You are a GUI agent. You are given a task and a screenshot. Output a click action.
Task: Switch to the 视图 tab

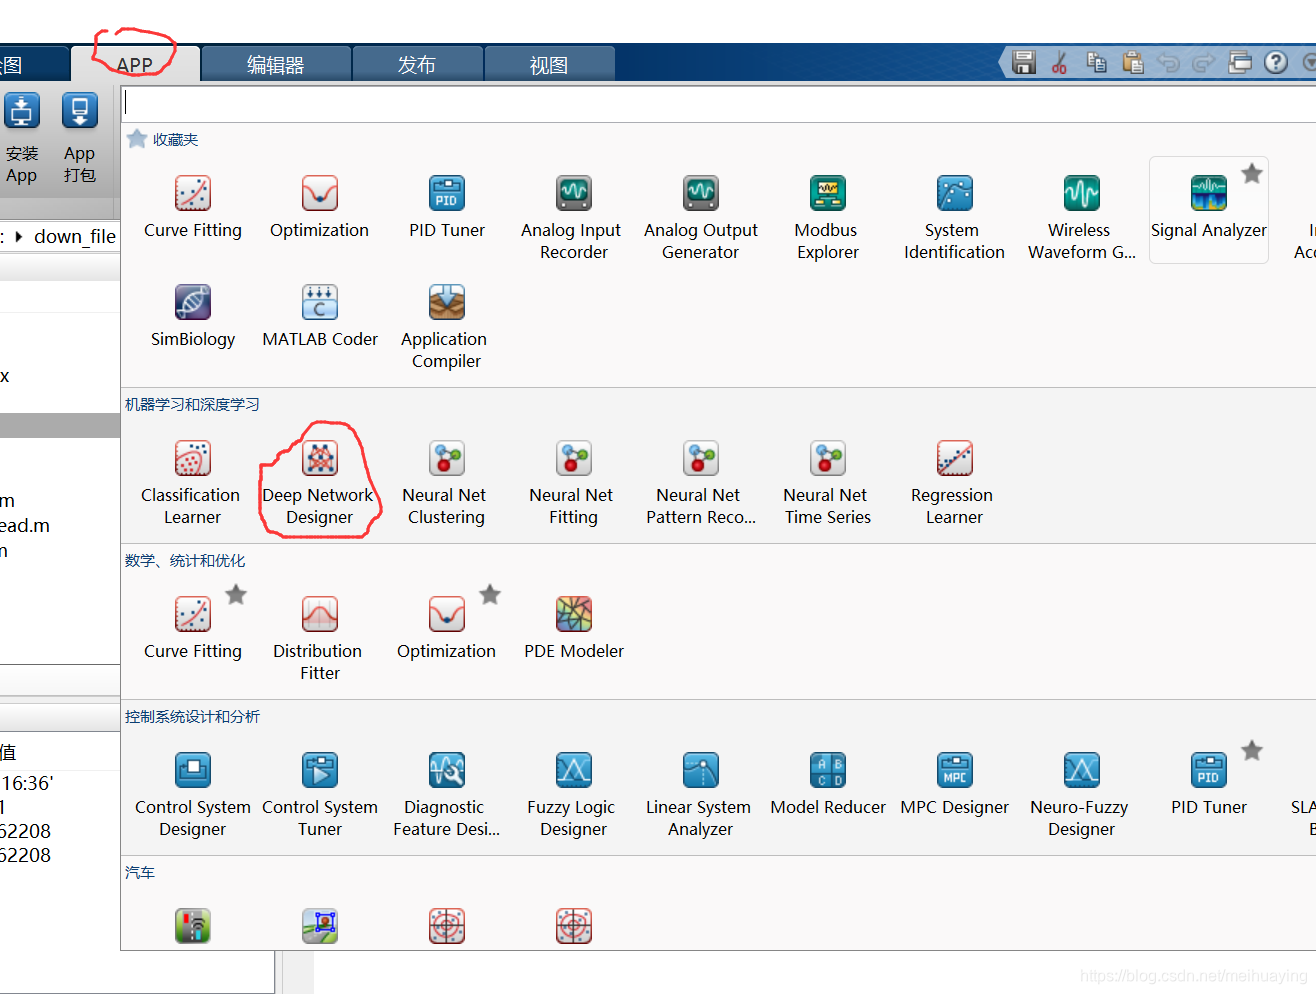(x=549, y=64)
